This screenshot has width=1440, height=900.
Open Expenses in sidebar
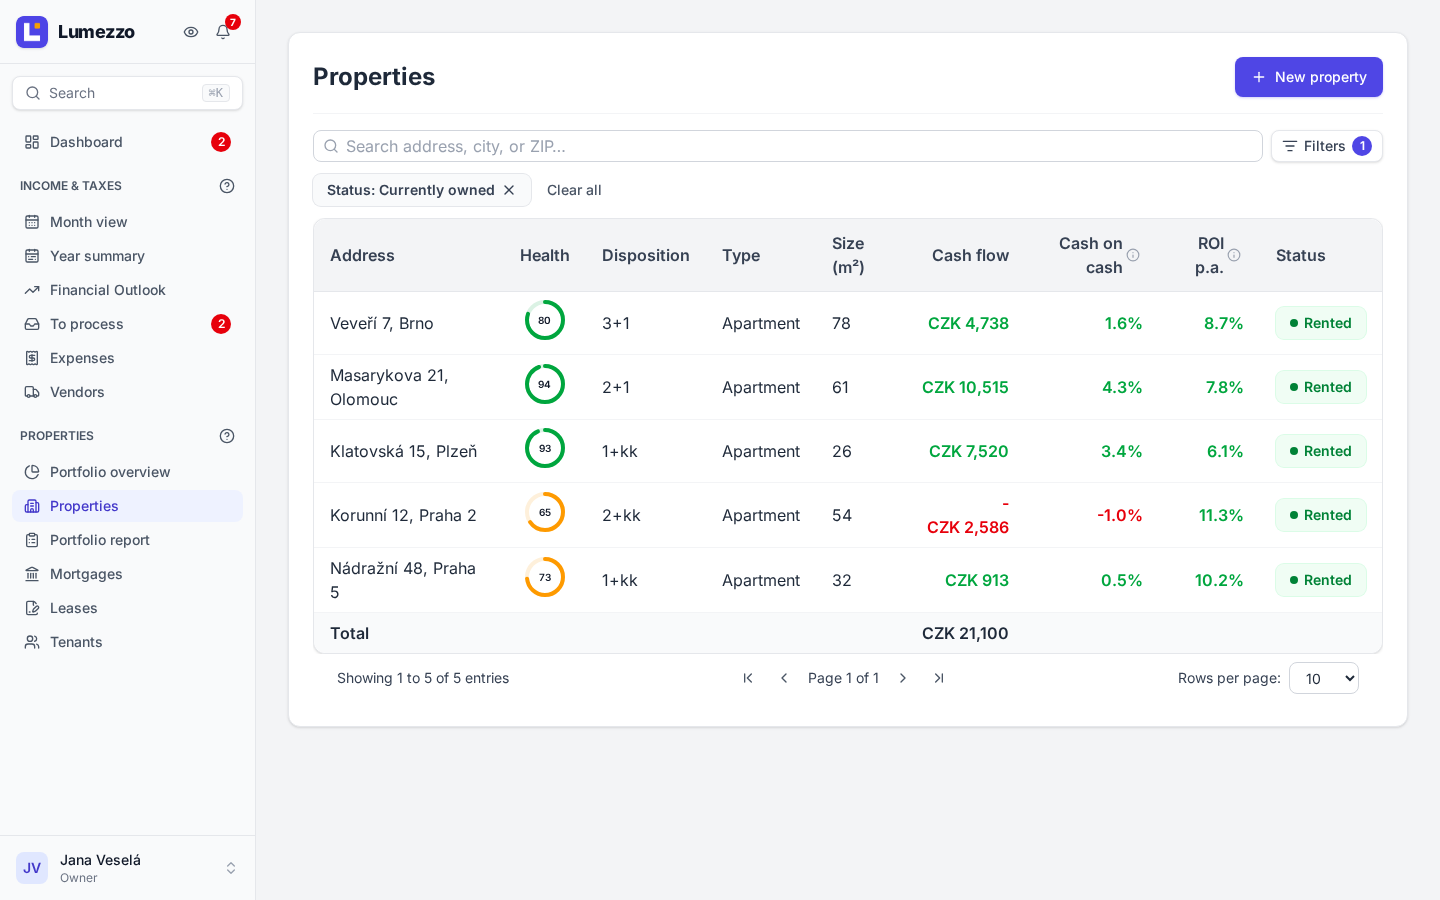(x=127, y=358)
